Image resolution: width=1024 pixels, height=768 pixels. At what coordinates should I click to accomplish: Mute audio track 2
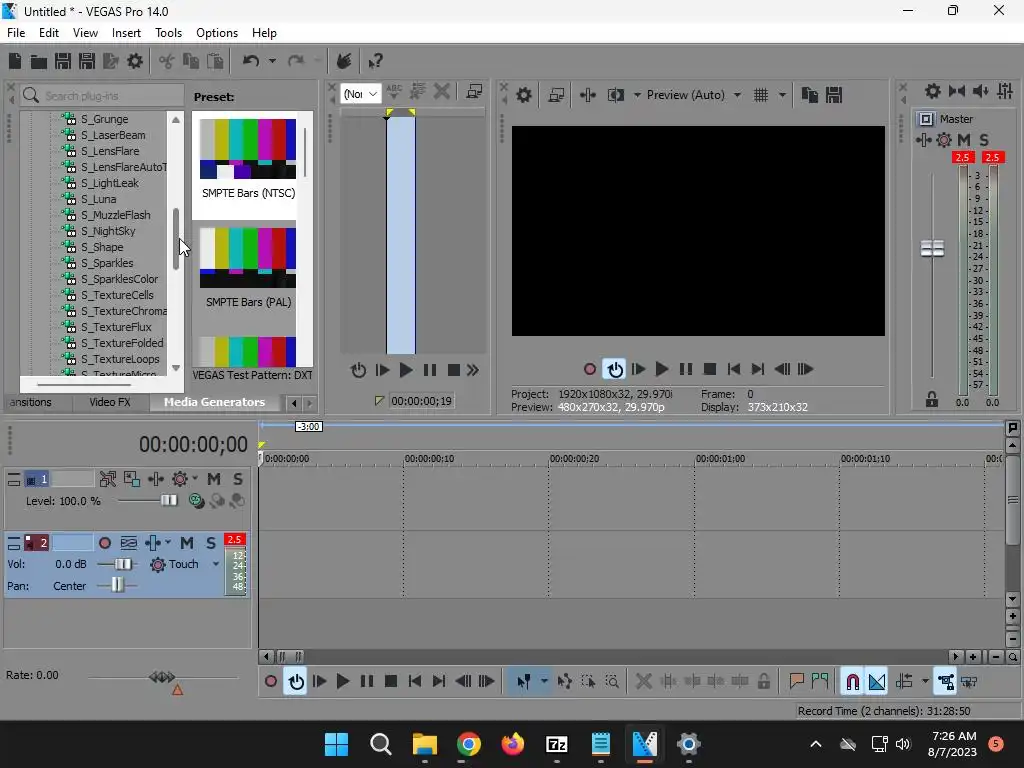pyautogui.click(x=187, y=543)
